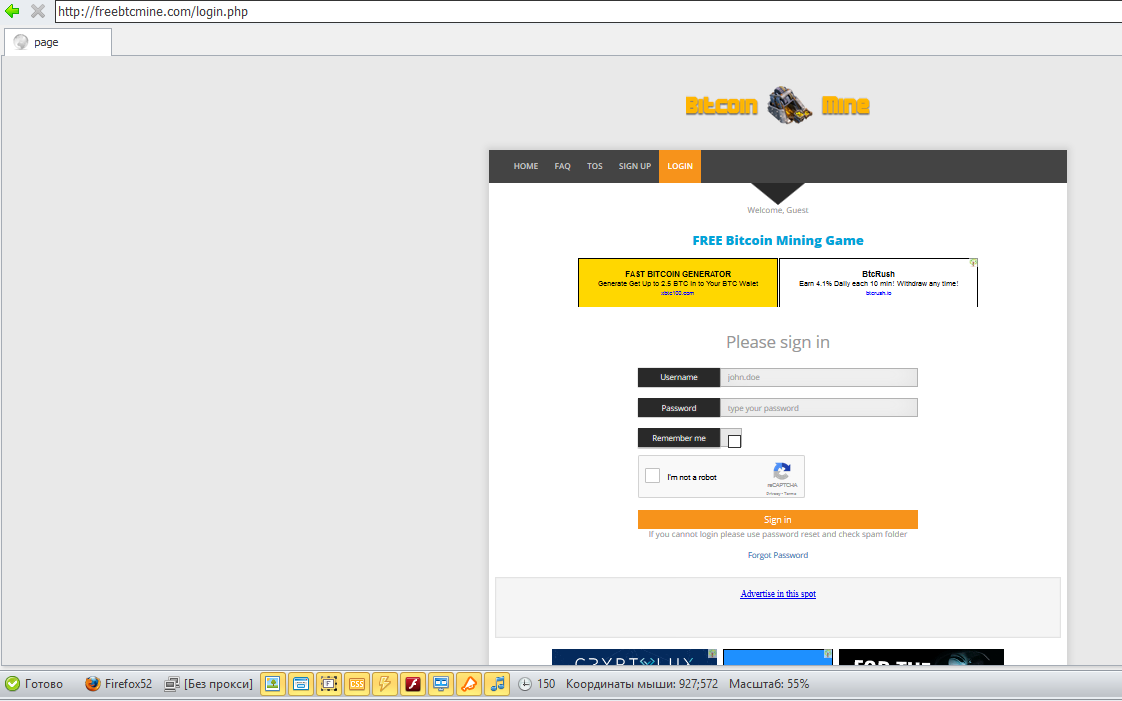Check the I'm not a robot box

pyautogui.click(x=653, y=476)
